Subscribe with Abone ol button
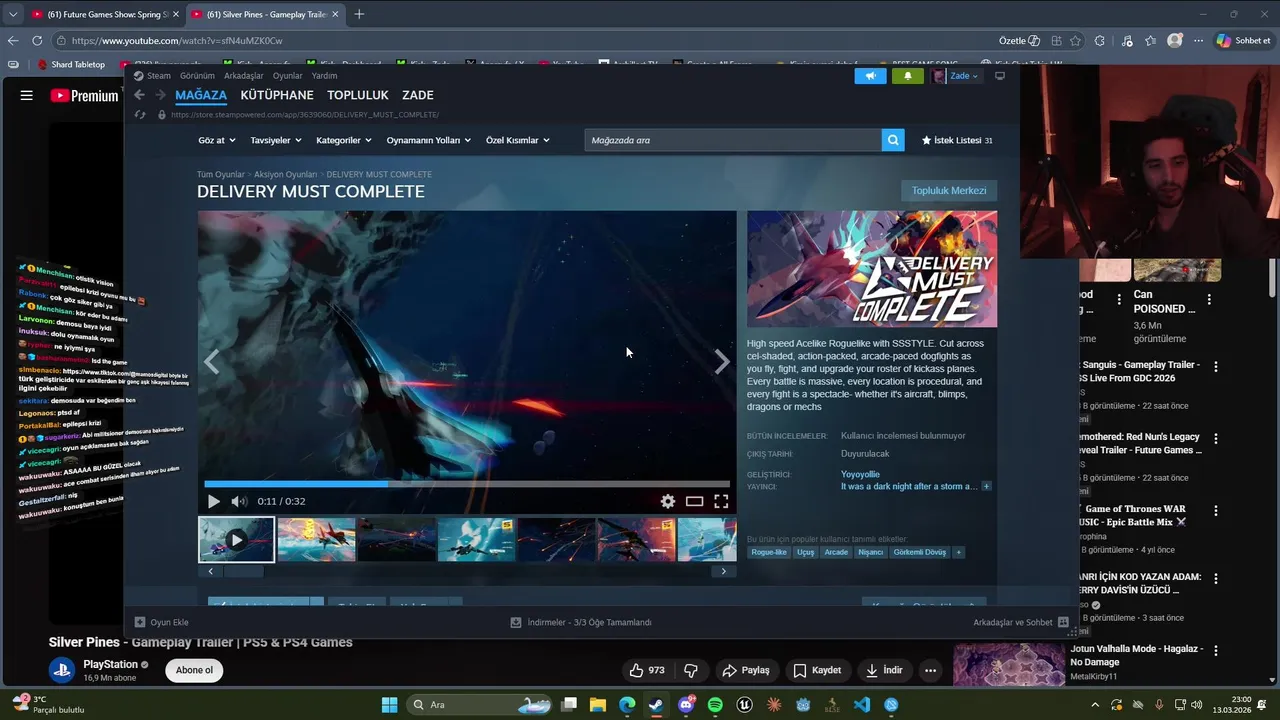 tap(194, 670)
